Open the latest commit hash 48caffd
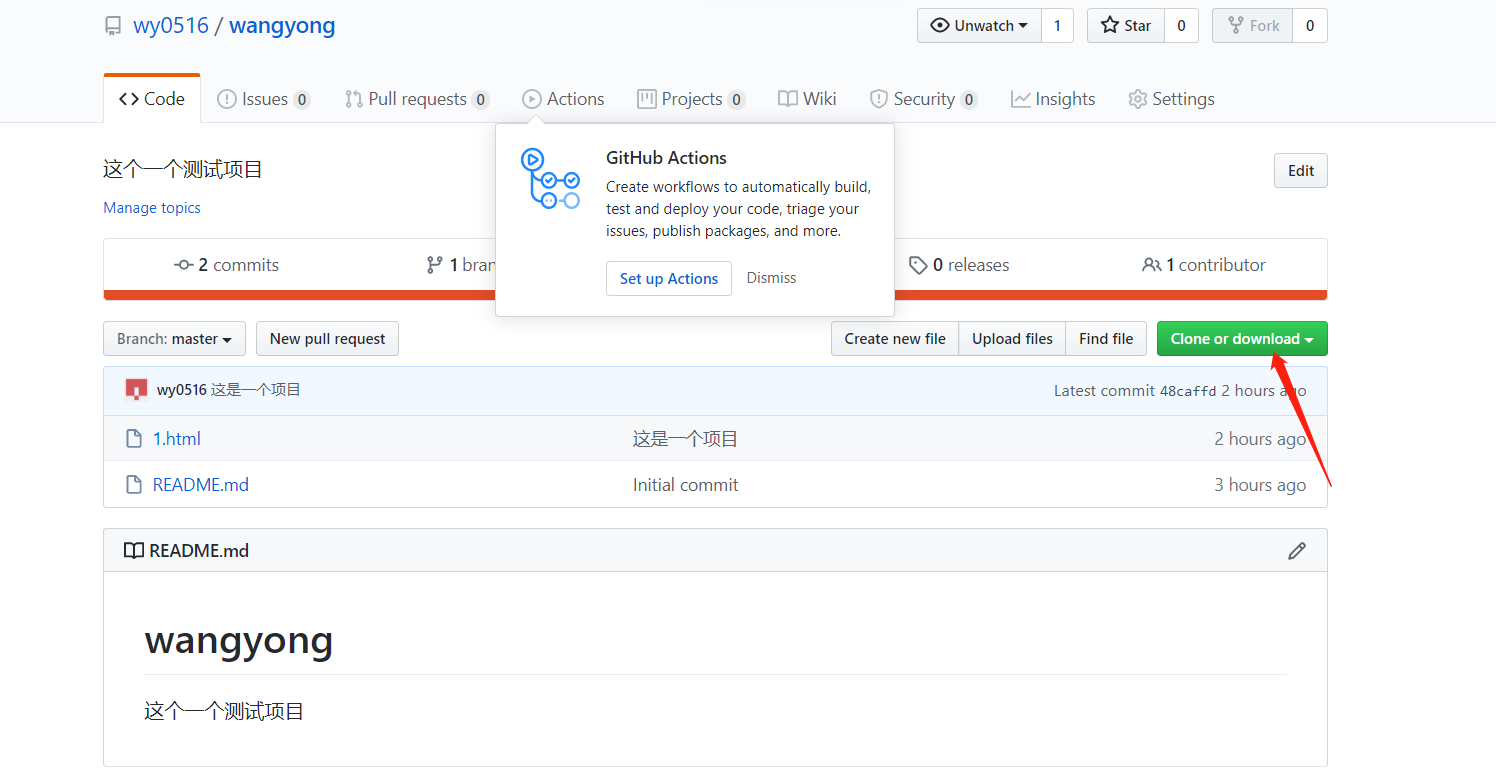1496x783 pixels. pos(1188,391)
